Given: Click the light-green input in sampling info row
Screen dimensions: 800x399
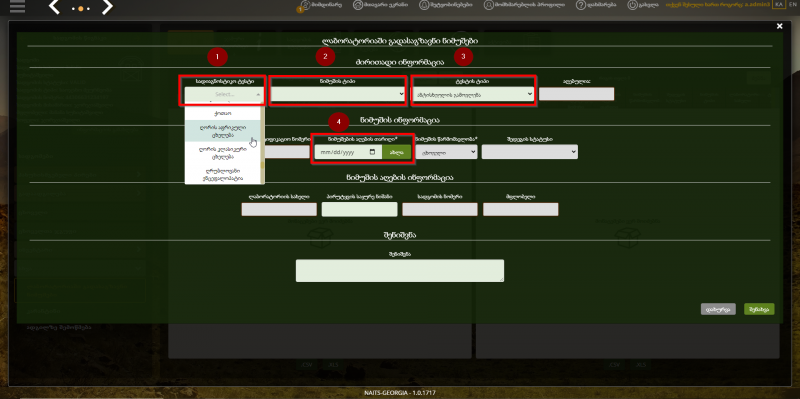Looking at the screenshot, I should click(359, 210).
